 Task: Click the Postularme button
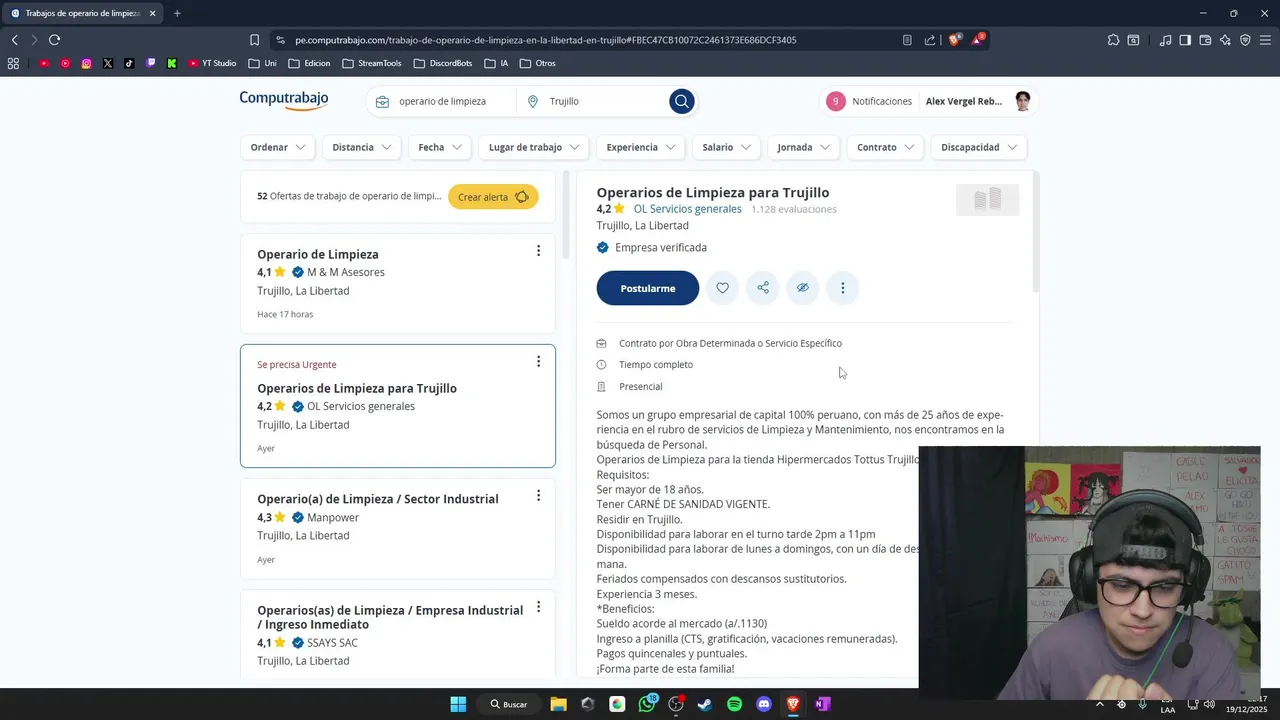(648, 288)
